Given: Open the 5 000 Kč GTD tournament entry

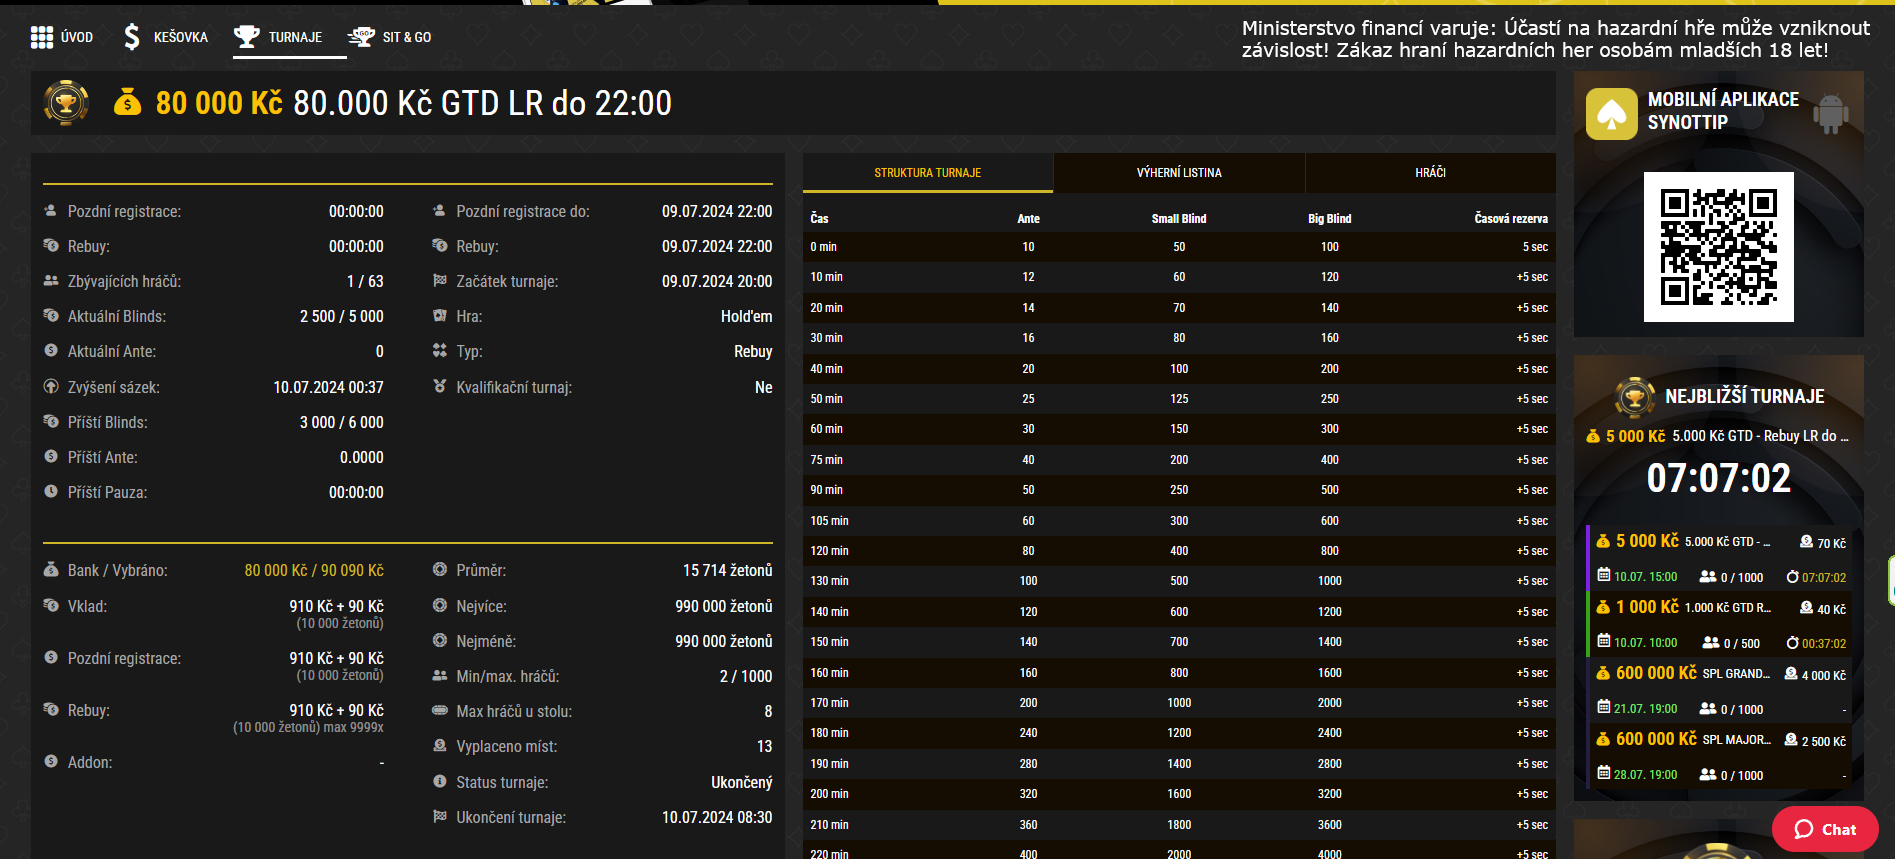Looking at the screenshot, I should (1718, 558).
